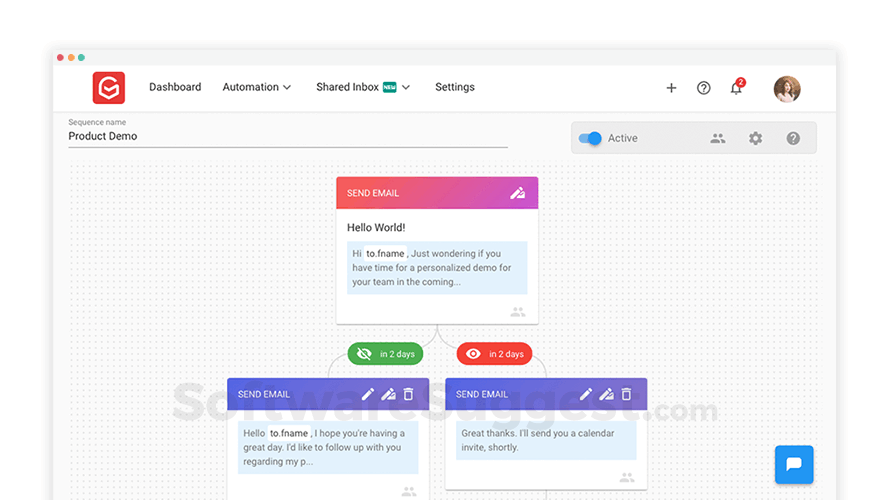Click the red opened in 2 days condition

click(494, 354)
